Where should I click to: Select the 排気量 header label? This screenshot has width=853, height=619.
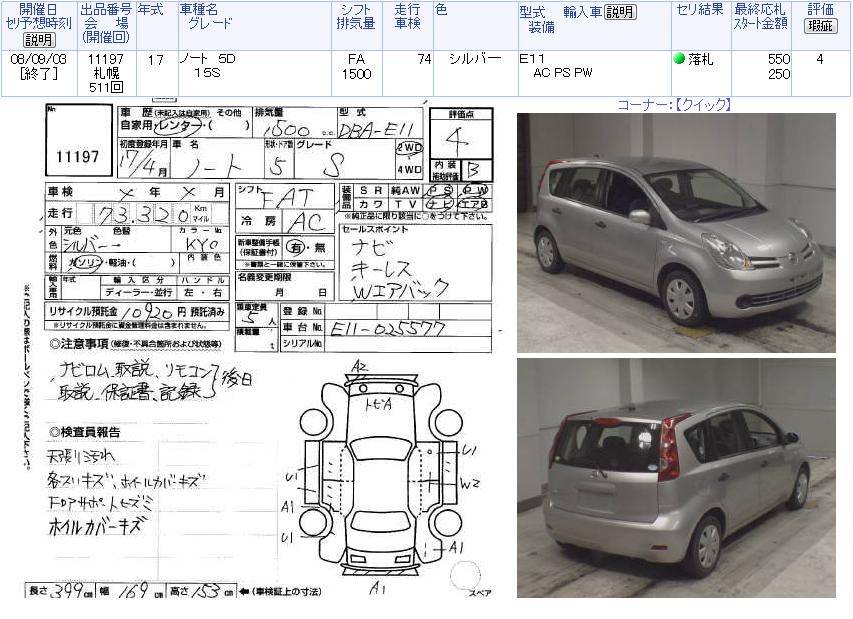(x=356, y=23)
